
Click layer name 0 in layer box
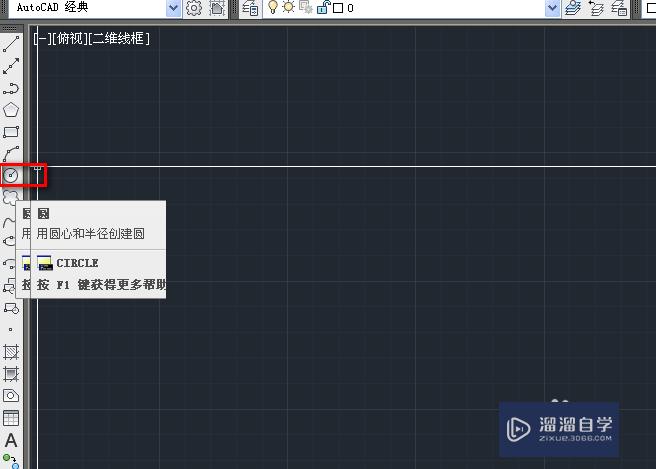(350, 8)
